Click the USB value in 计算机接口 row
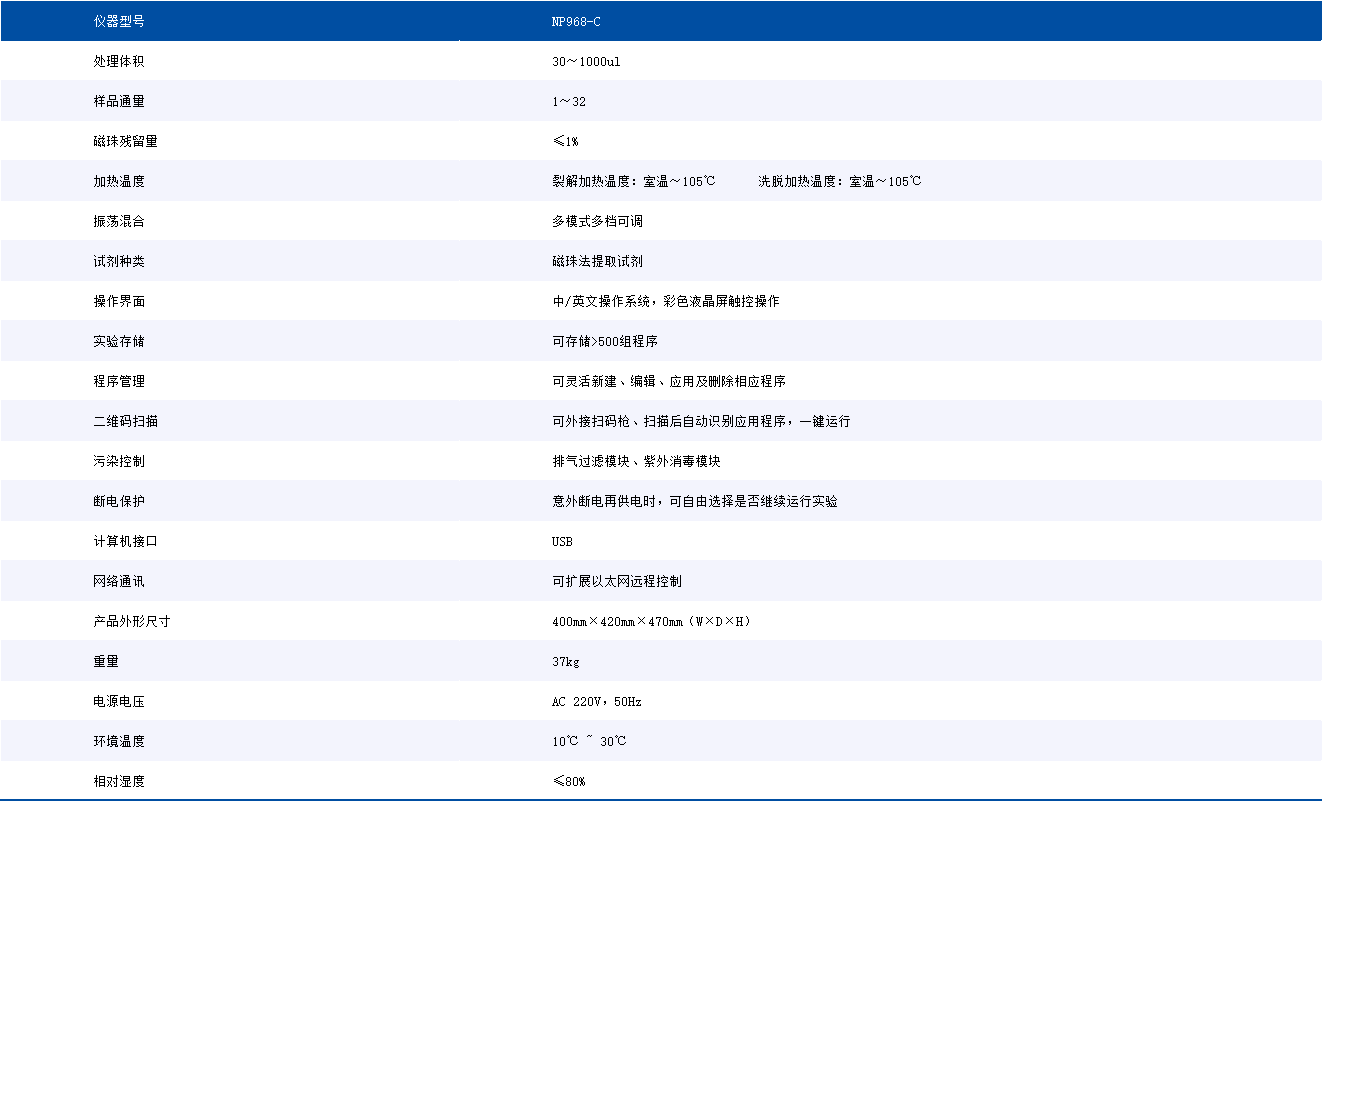 click(562, 541)
